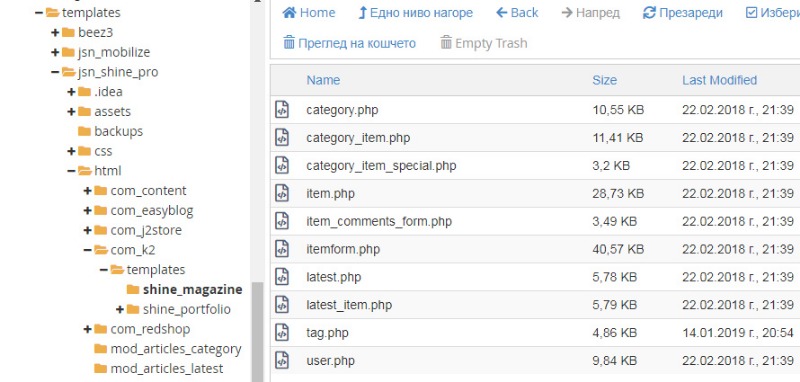The width and height of the screenshot is (800, 382).
Task: Open Преглед на кошчето trash view
Action: click(349, 43)
